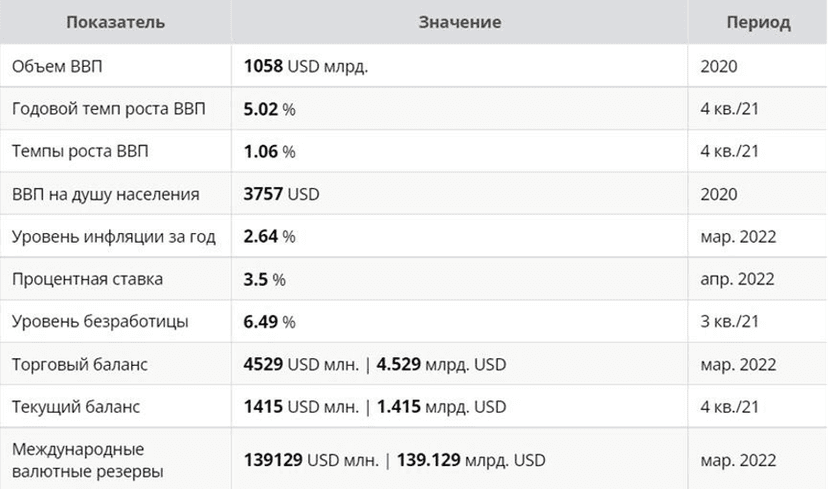The image size is (828, 489).
Task: Click the 'Период' column header
Action: point(758,22)
